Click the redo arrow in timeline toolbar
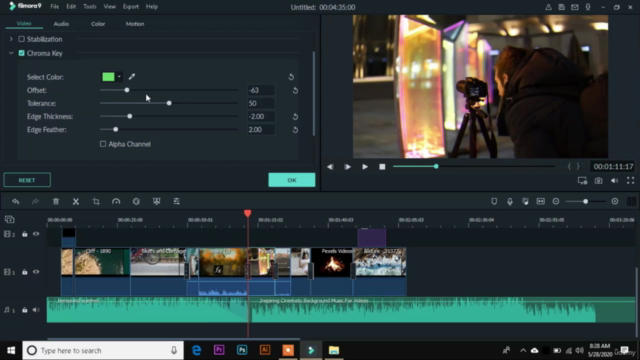640x360 pixels. [36, 201]
